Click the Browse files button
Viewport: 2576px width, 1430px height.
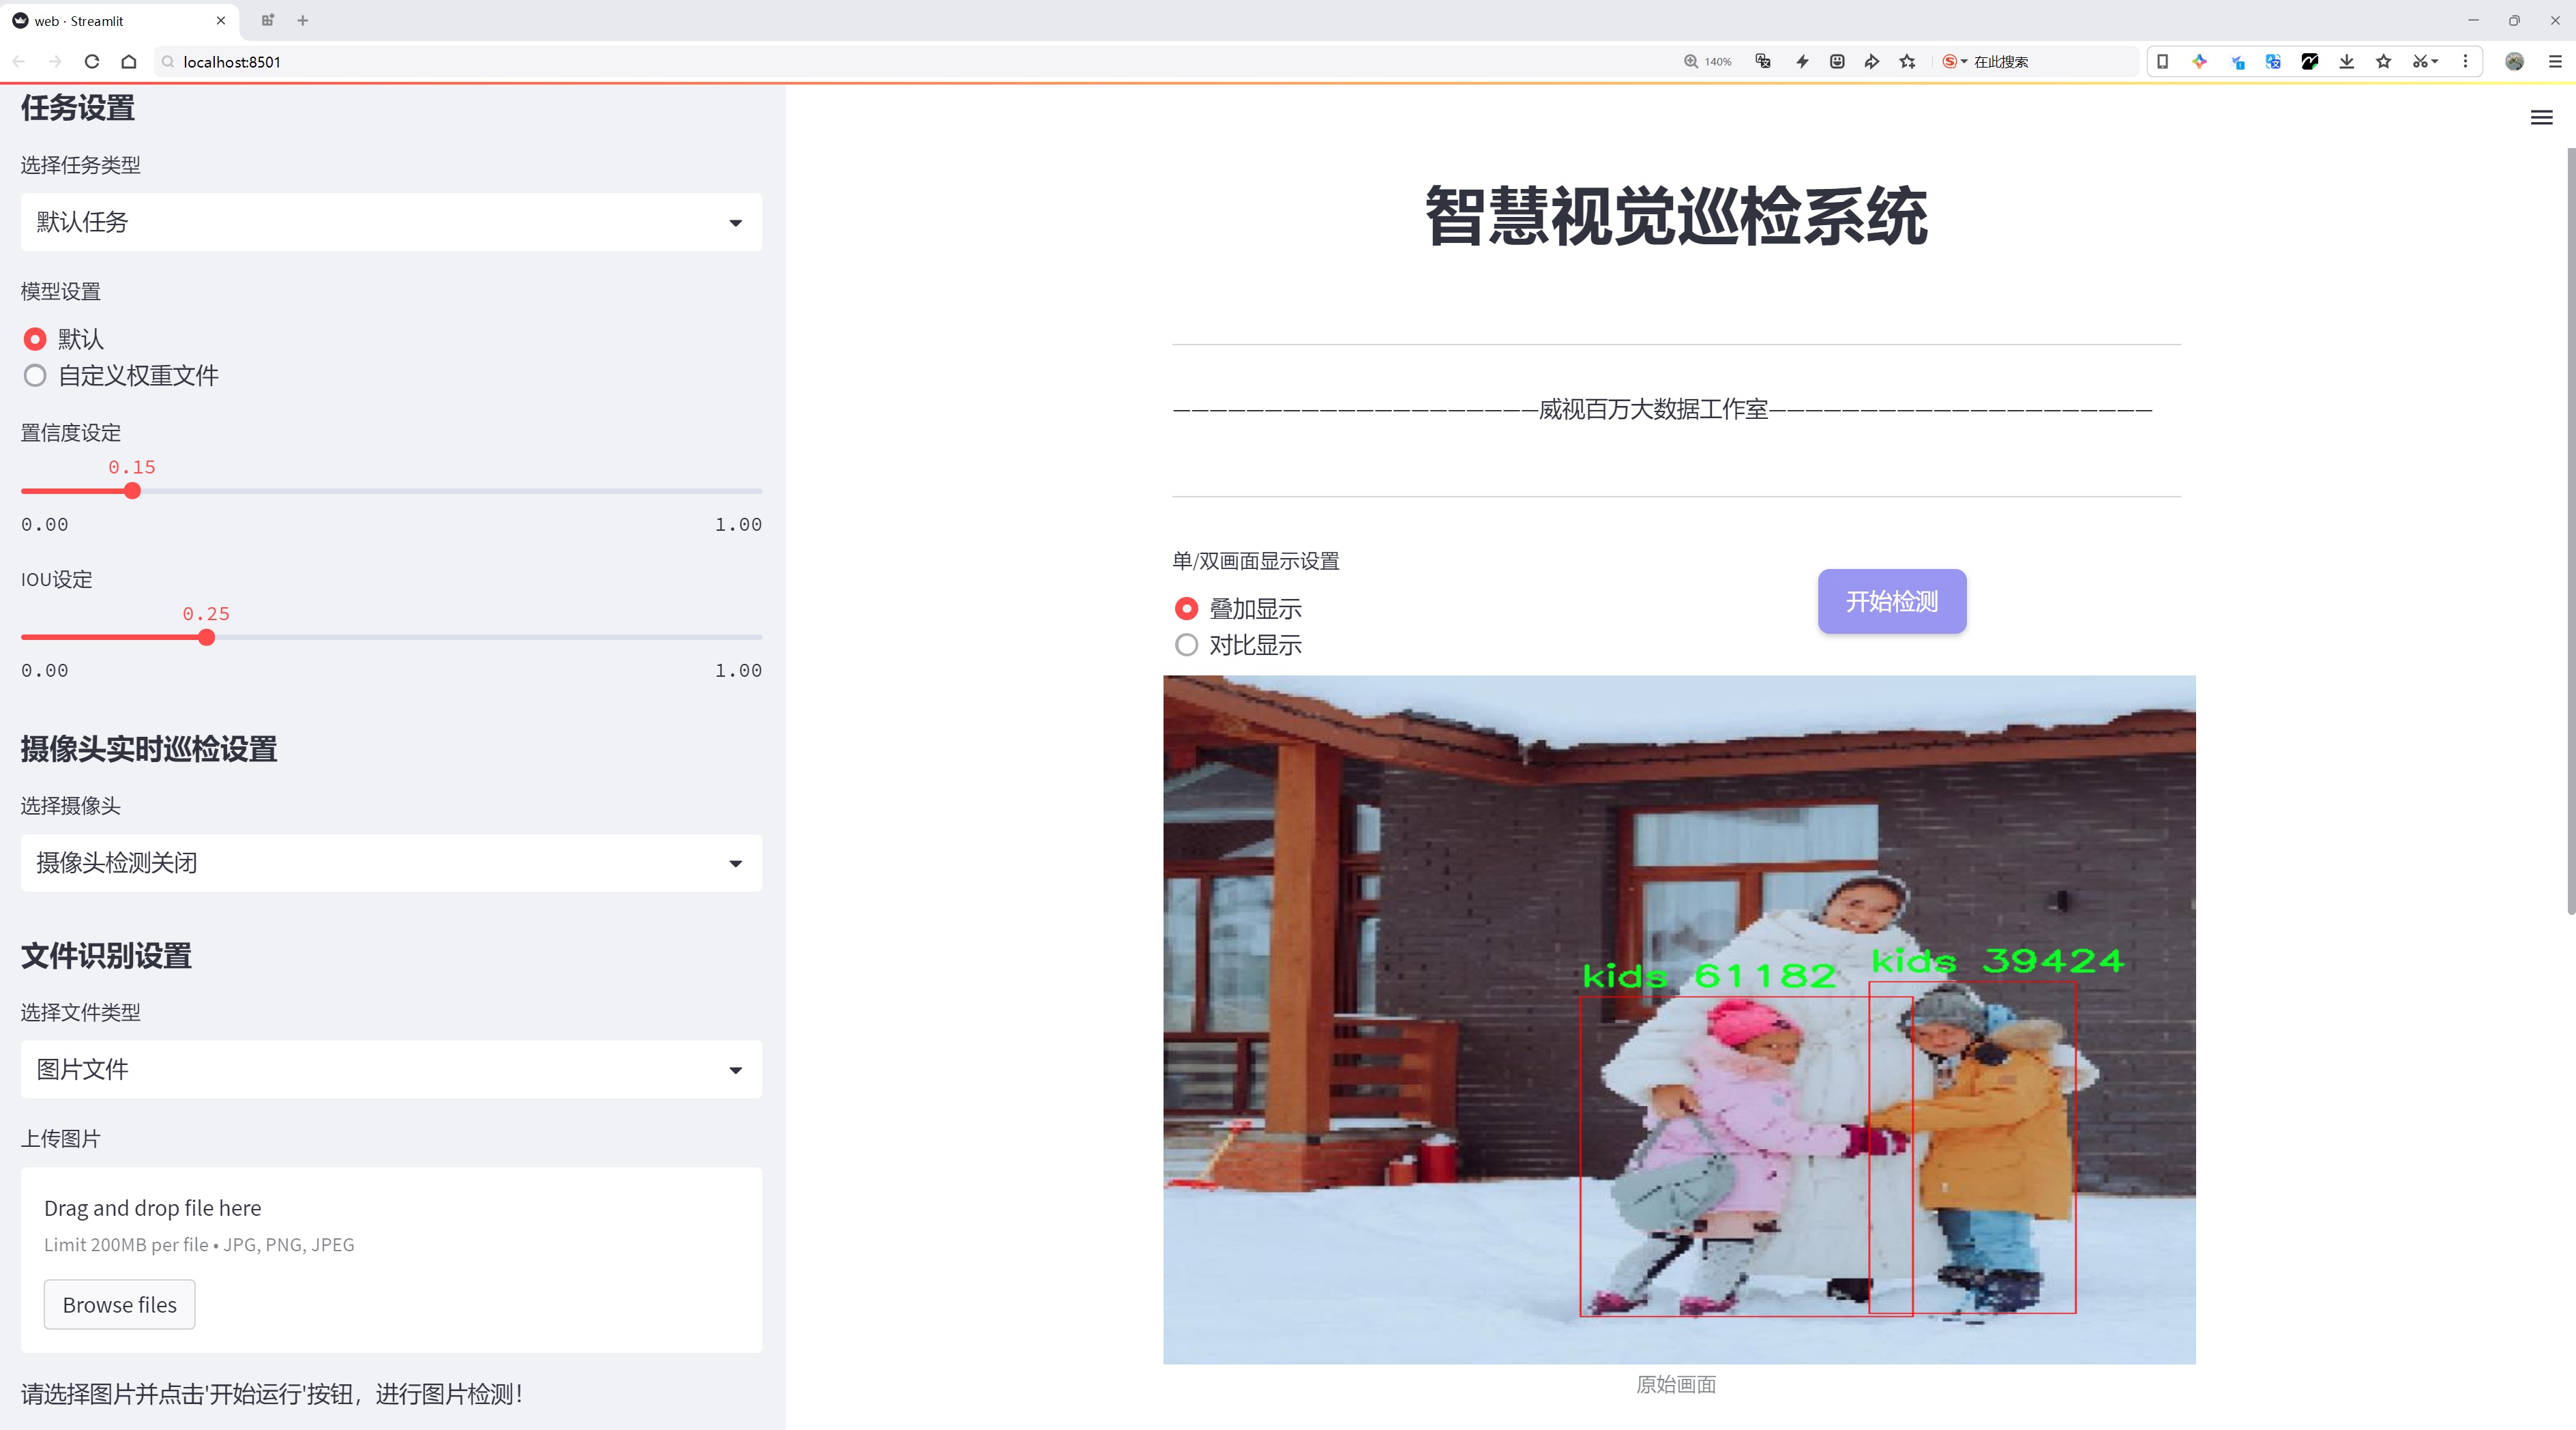tap(119, 1304)
